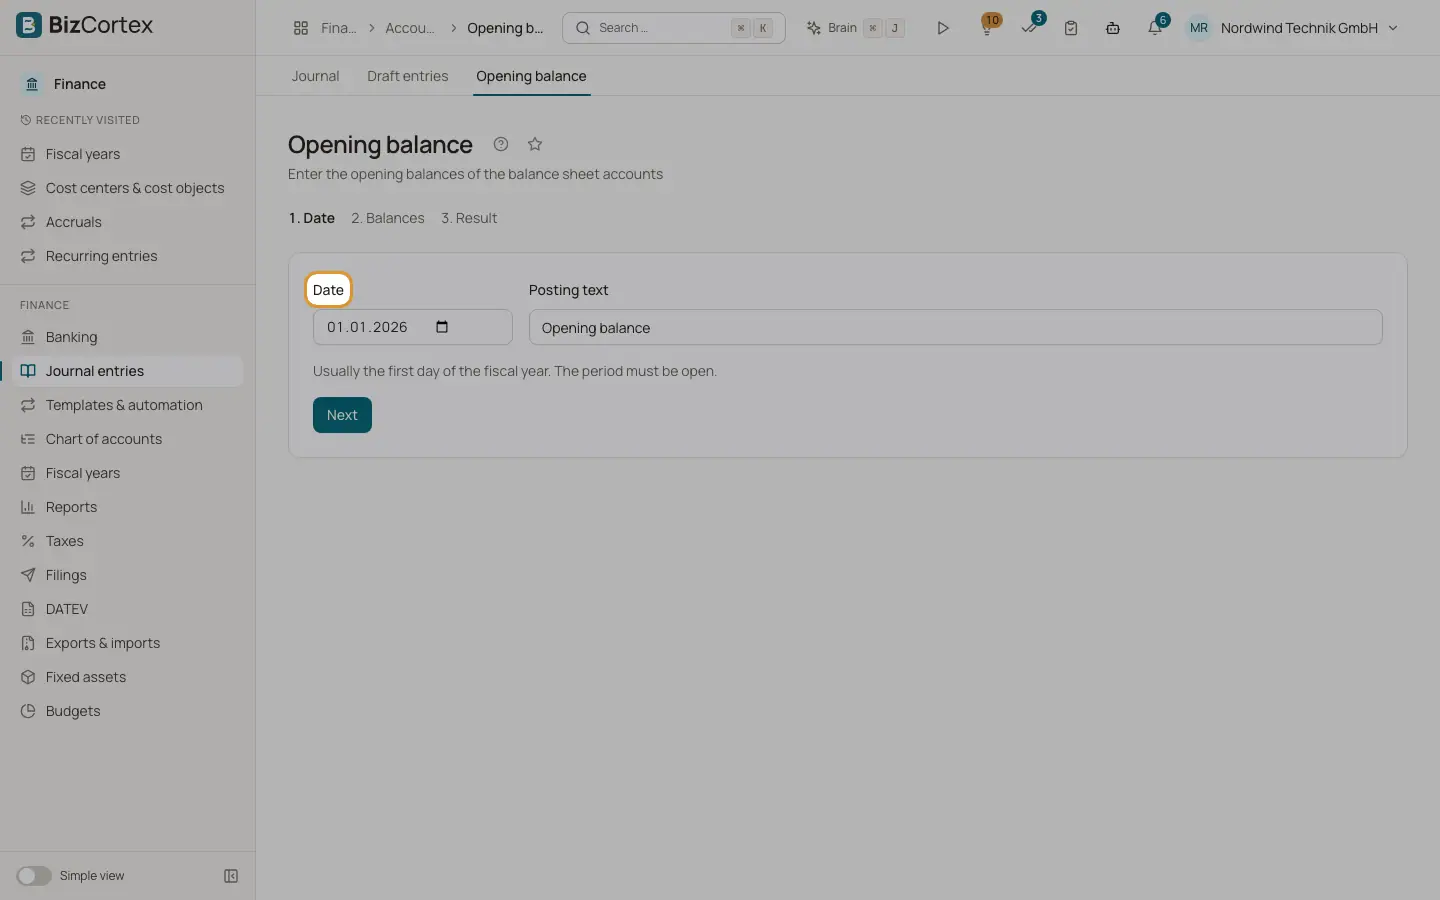The image size is (1440, 900).
Task: Open the calendar picker in Date field
Action: pyautogui.click(x=442, y=327)
